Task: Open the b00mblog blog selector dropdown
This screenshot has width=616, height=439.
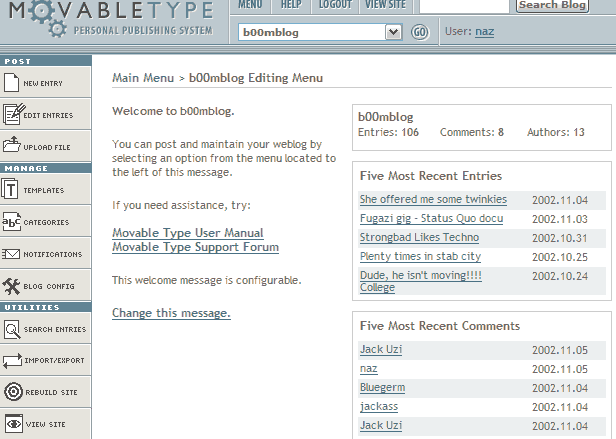Action: click(x=320, y=32)
